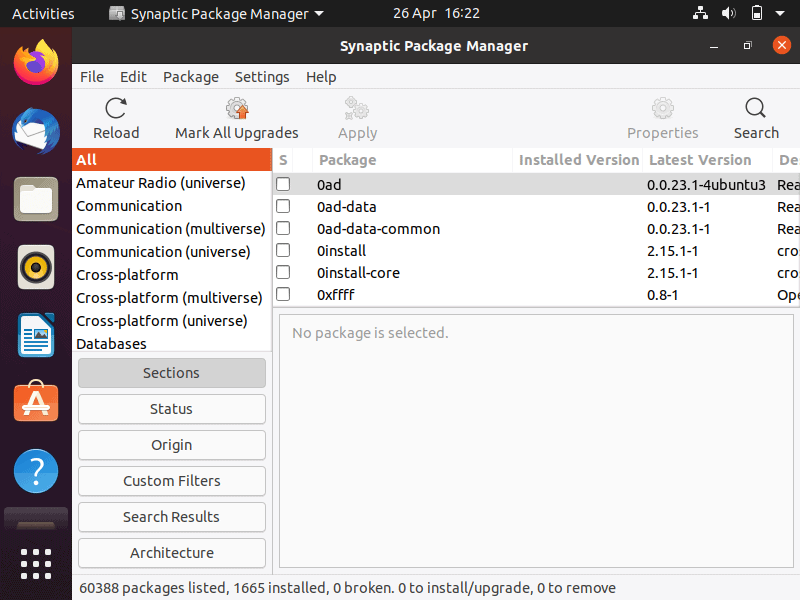Click the Architecture button
Screen dimensions: 800x600
coord(171,553)
